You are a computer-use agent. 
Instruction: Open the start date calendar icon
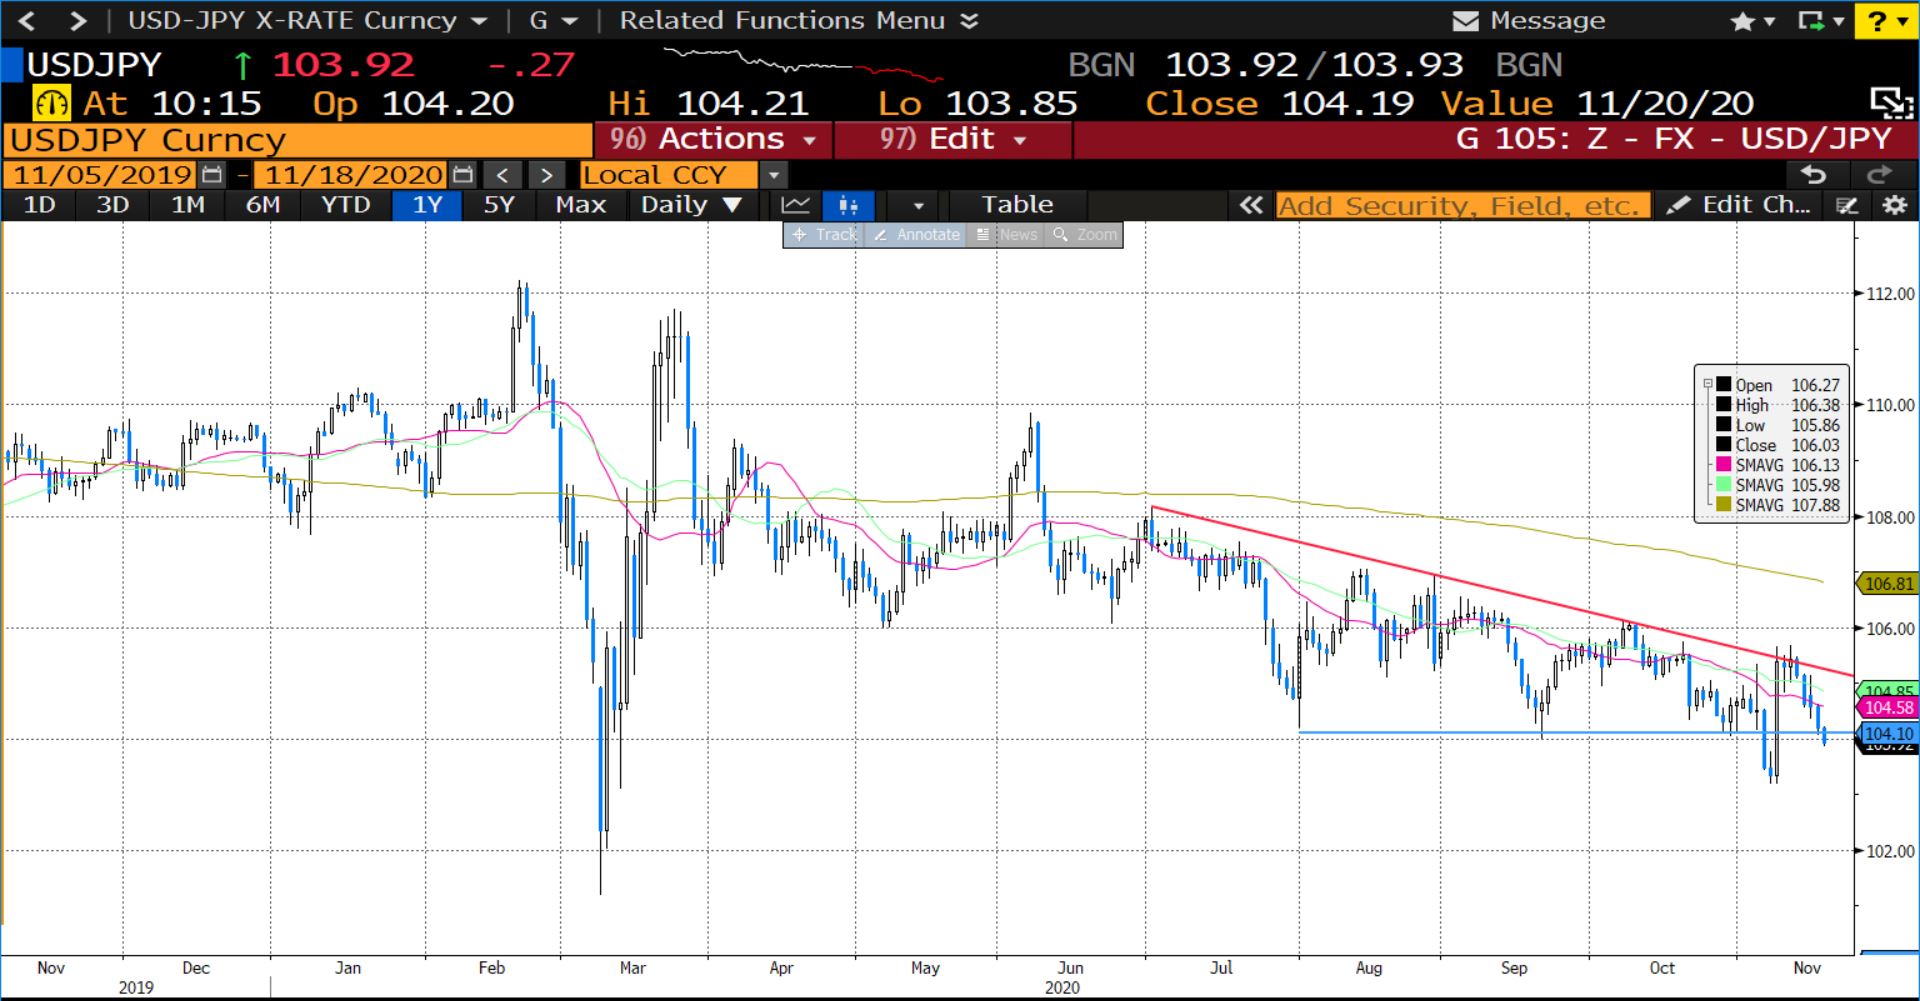(x=211, y=175)
